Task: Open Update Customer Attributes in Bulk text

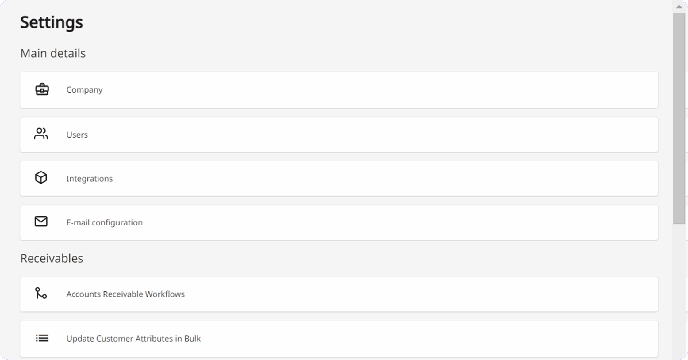Action: pos(134,338)
